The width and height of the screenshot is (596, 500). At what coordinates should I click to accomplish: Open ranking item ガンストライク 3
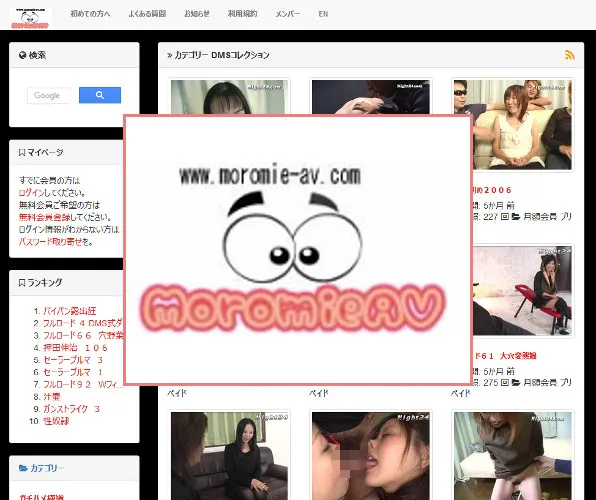click(x=71, y=409)
